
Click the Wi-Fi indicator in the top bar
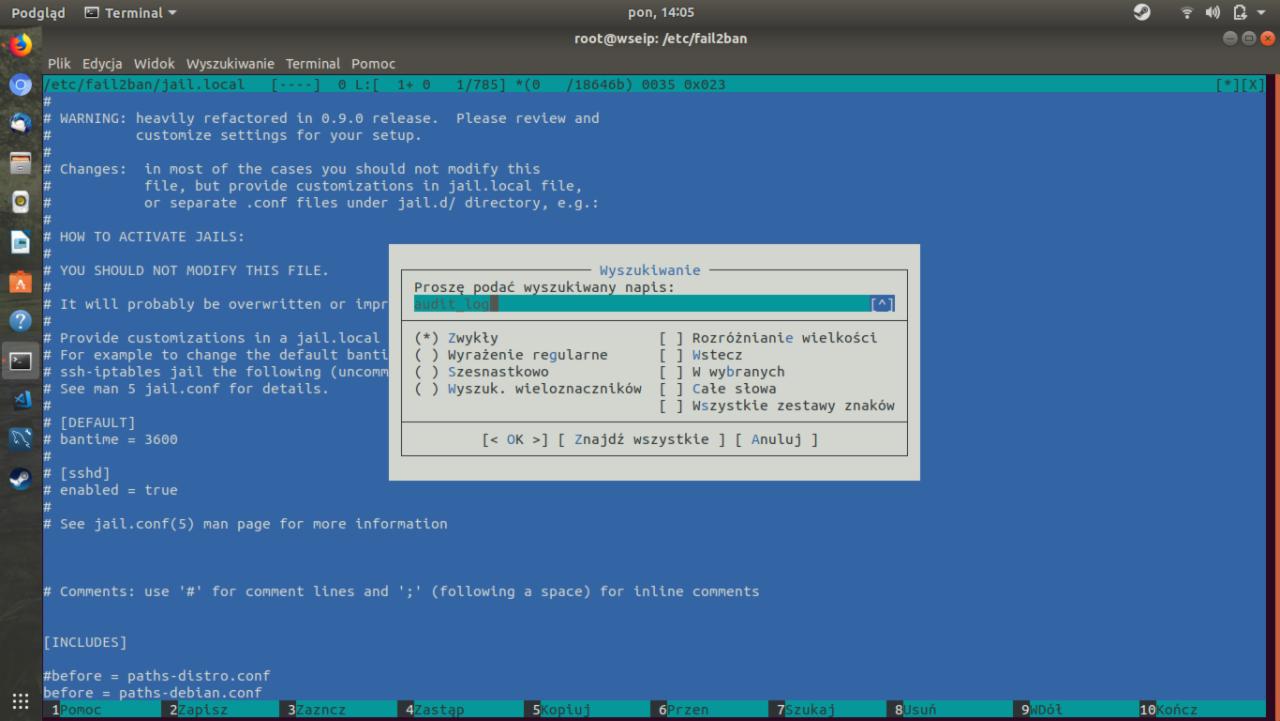tap(1186, 12)
